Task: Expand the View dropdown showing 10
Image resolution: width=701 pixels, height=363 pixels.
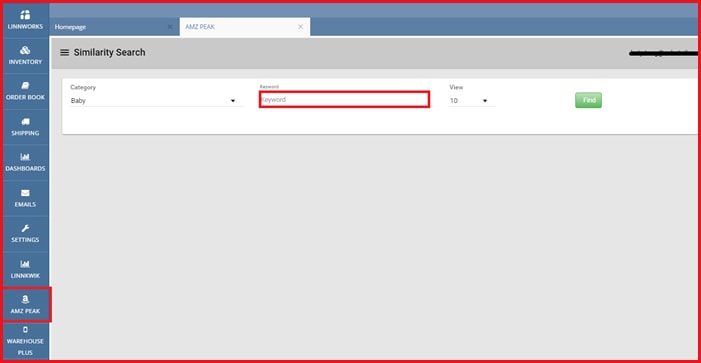Action: pos(472,101)
